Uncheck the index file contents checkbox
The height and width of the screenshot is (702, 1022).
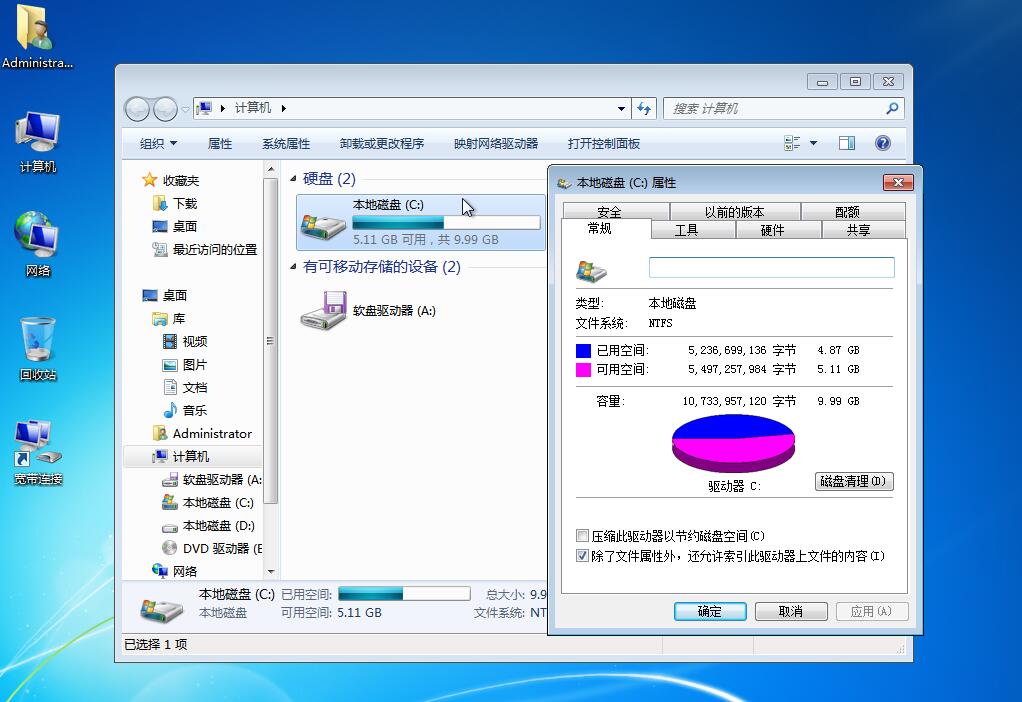coord(583,556)
